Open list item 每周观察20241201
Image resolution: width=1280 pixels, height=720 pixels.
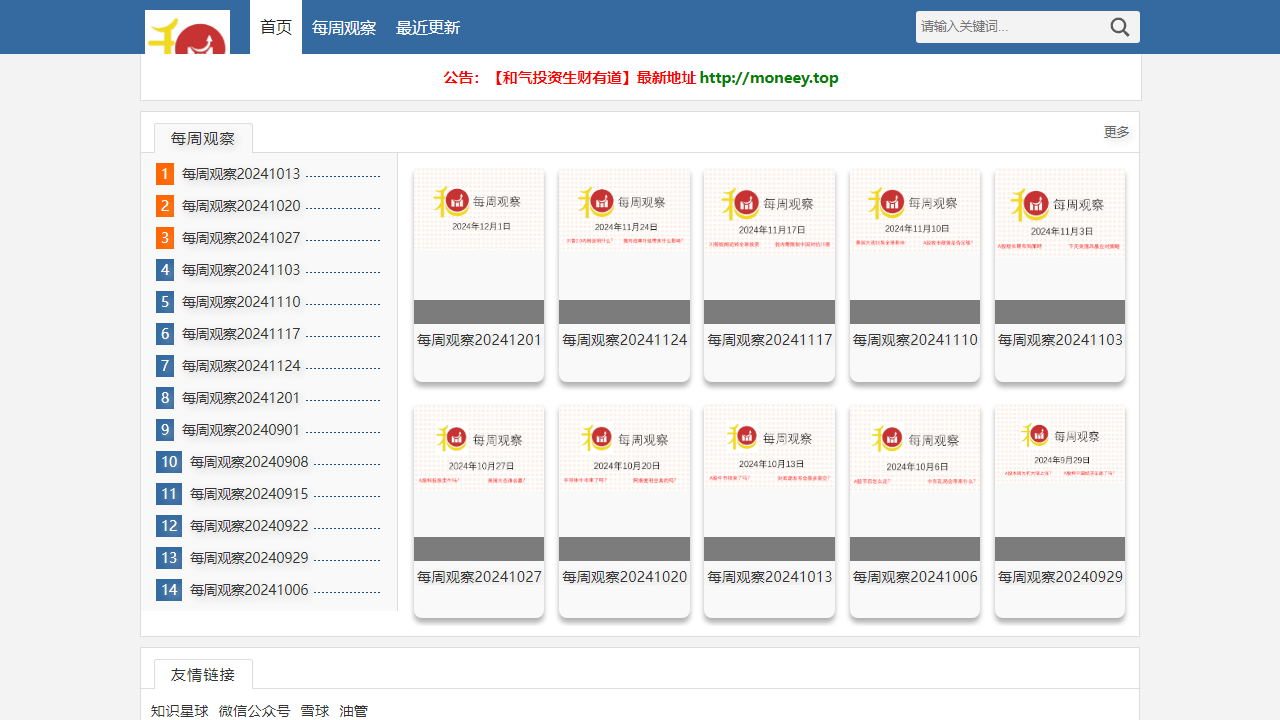tap(241, 398)
